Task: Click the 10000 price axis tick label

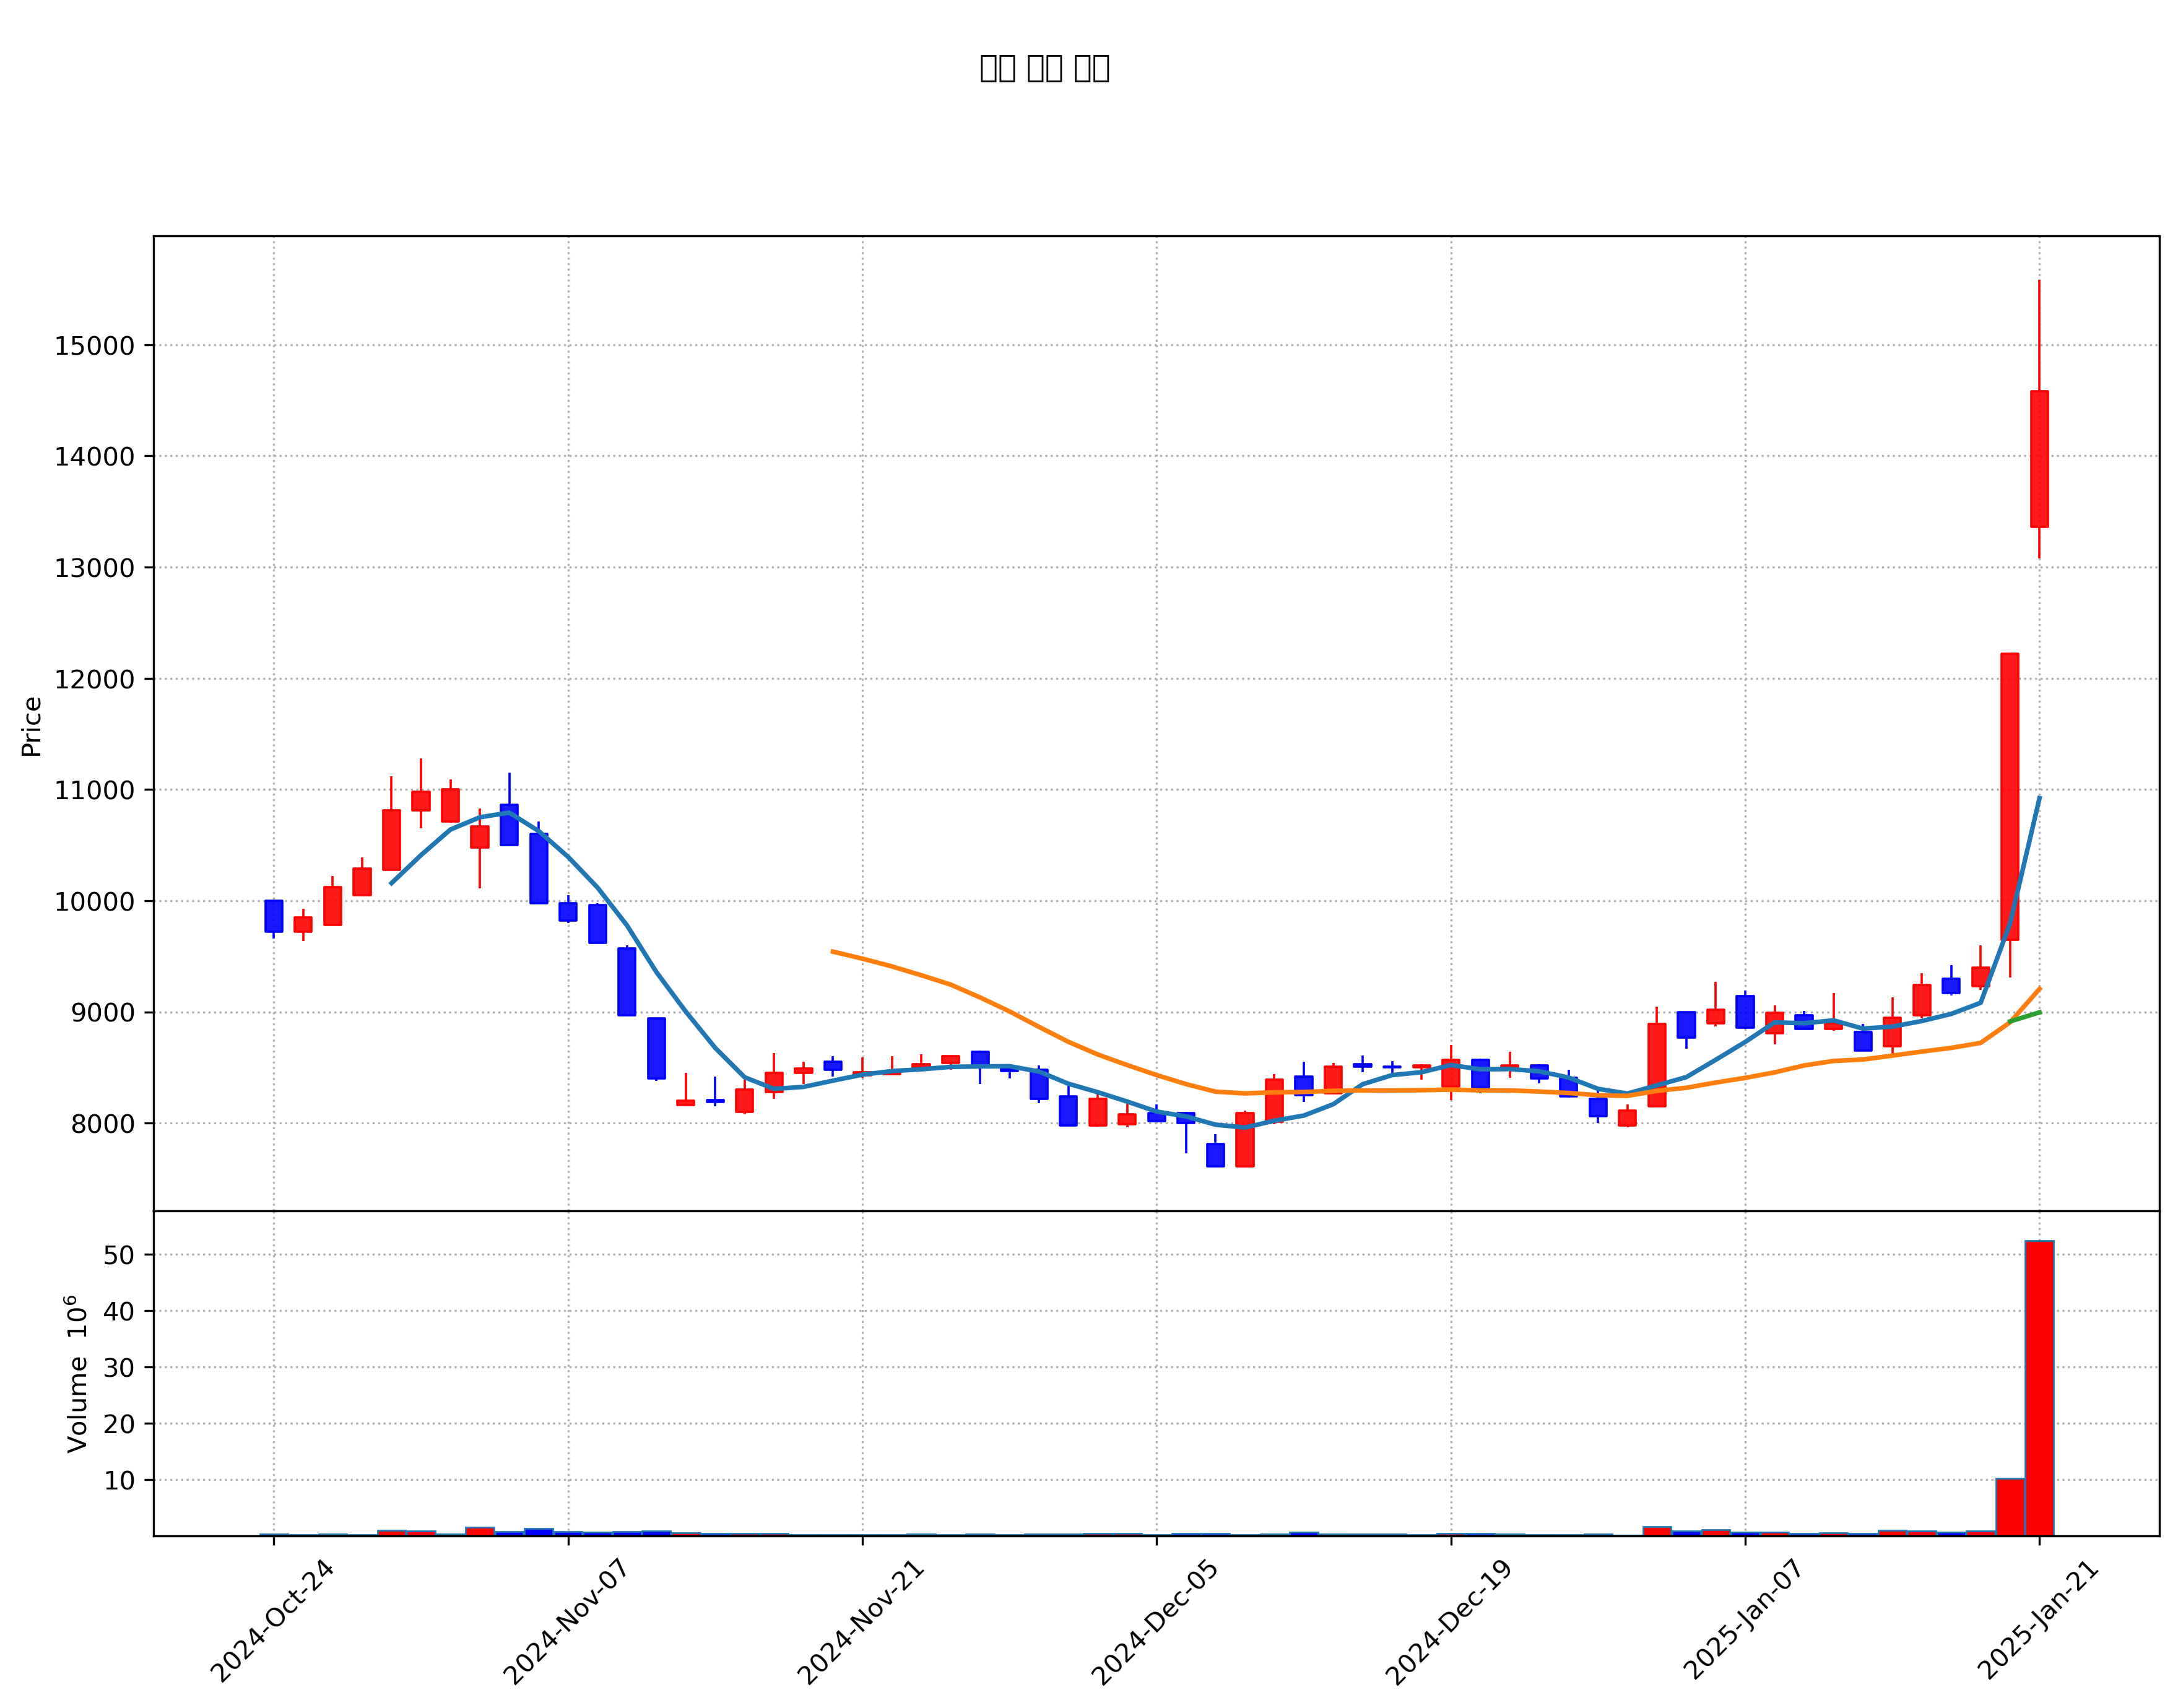Action: point(94,901)
